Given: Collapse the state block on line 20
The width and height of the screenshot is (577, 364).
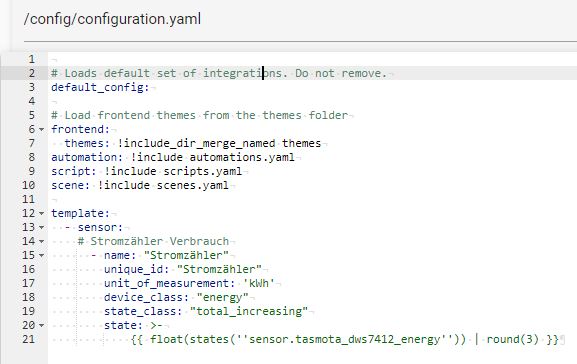Looking at the screenshot, I should click(x=41, y=325).
